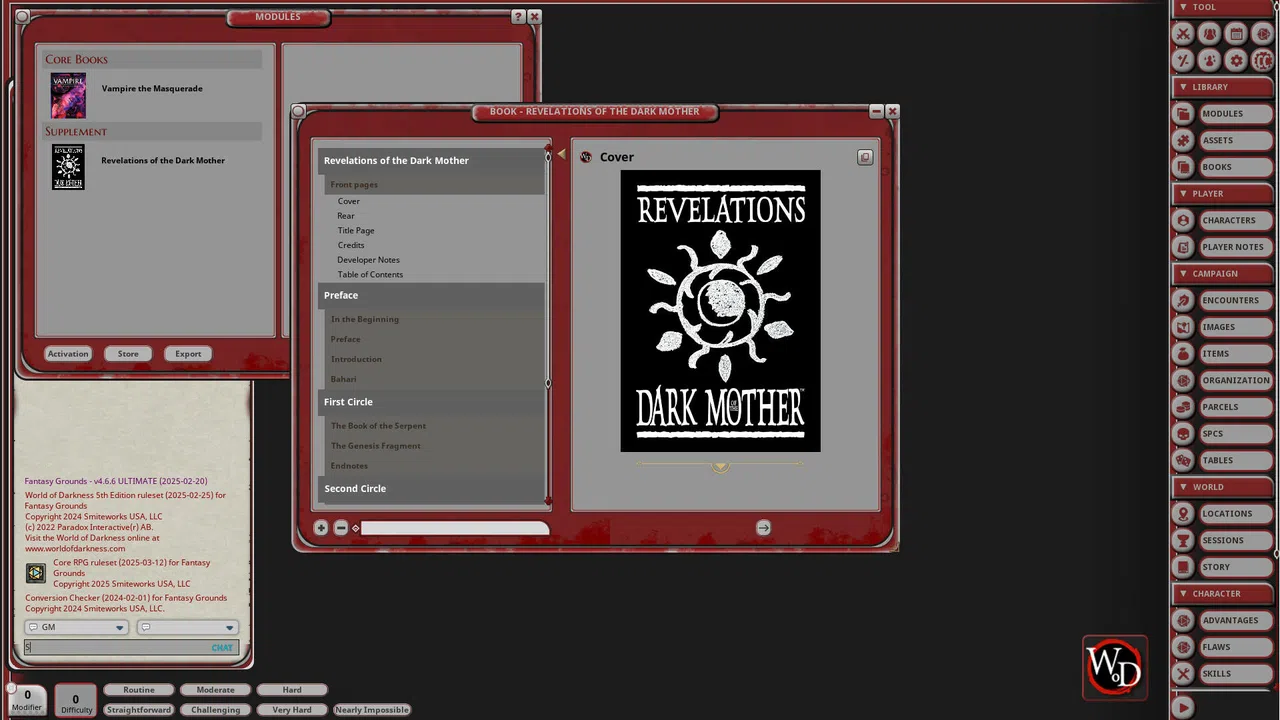Click the pop-out icon beside Cover heading
1280x720 pixels.
(x=865, y=157)
